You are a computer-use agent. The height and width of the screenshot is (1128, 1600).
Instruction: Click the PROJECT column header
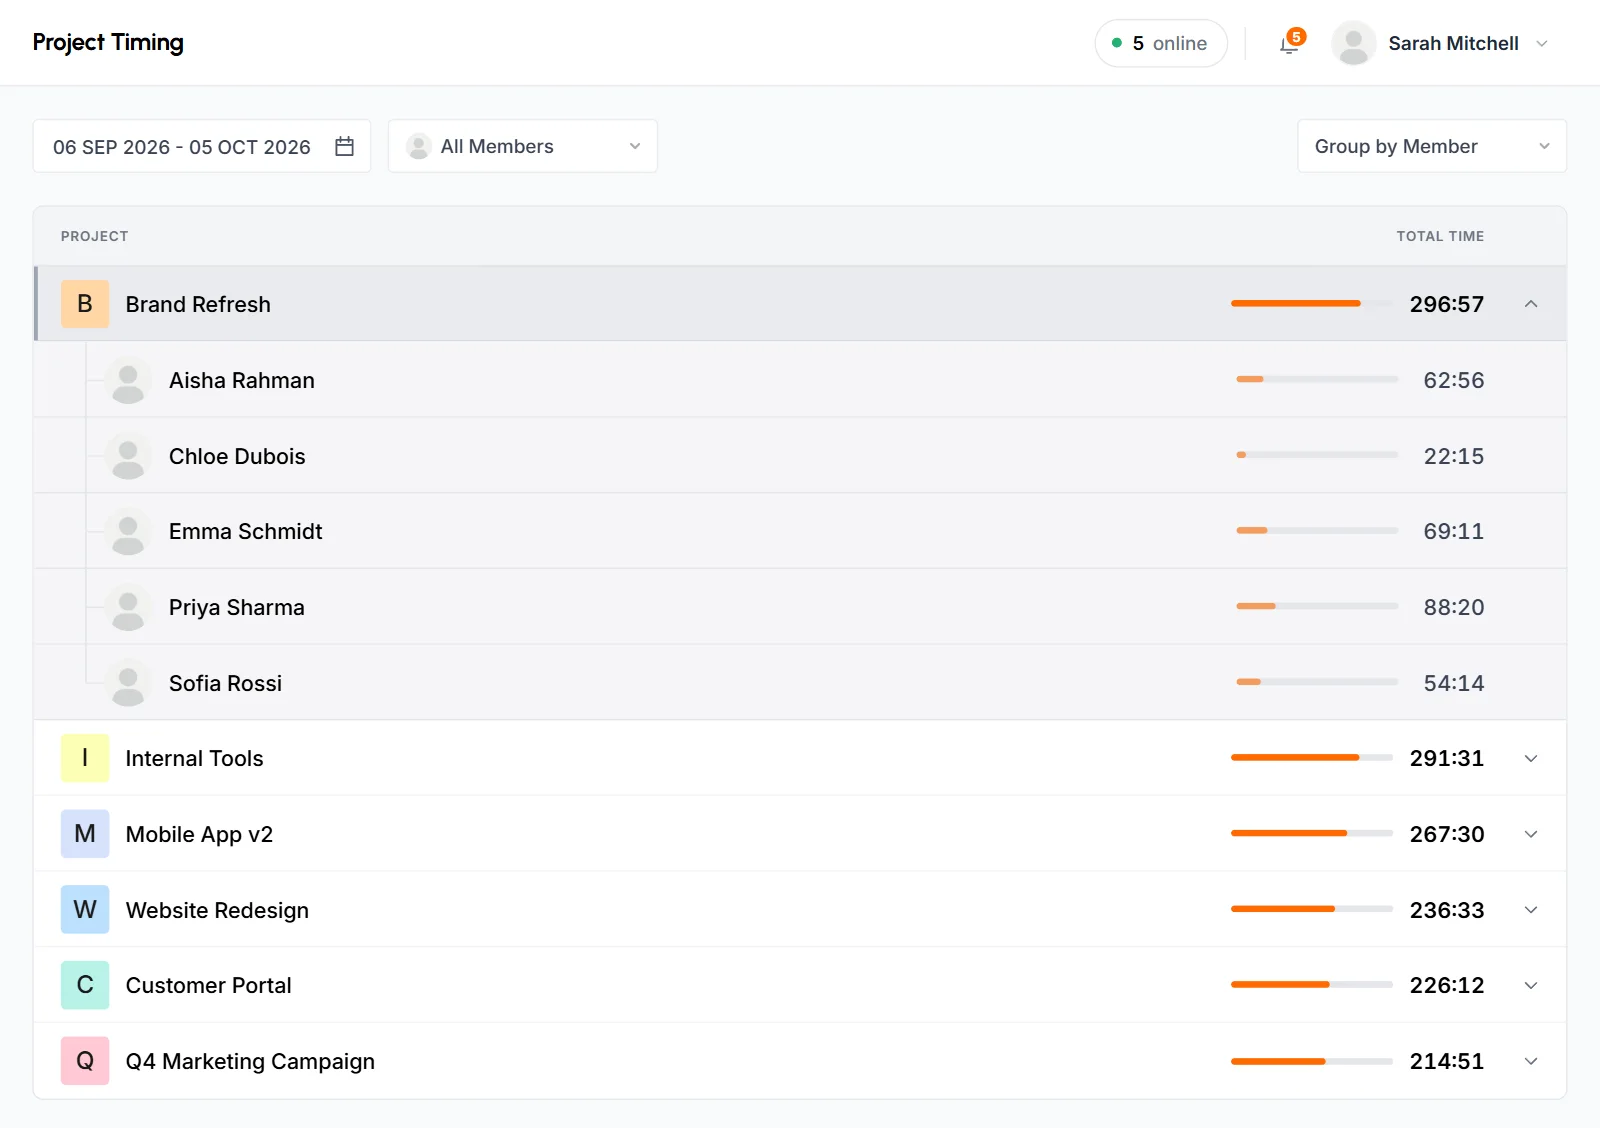coord(94,236)
